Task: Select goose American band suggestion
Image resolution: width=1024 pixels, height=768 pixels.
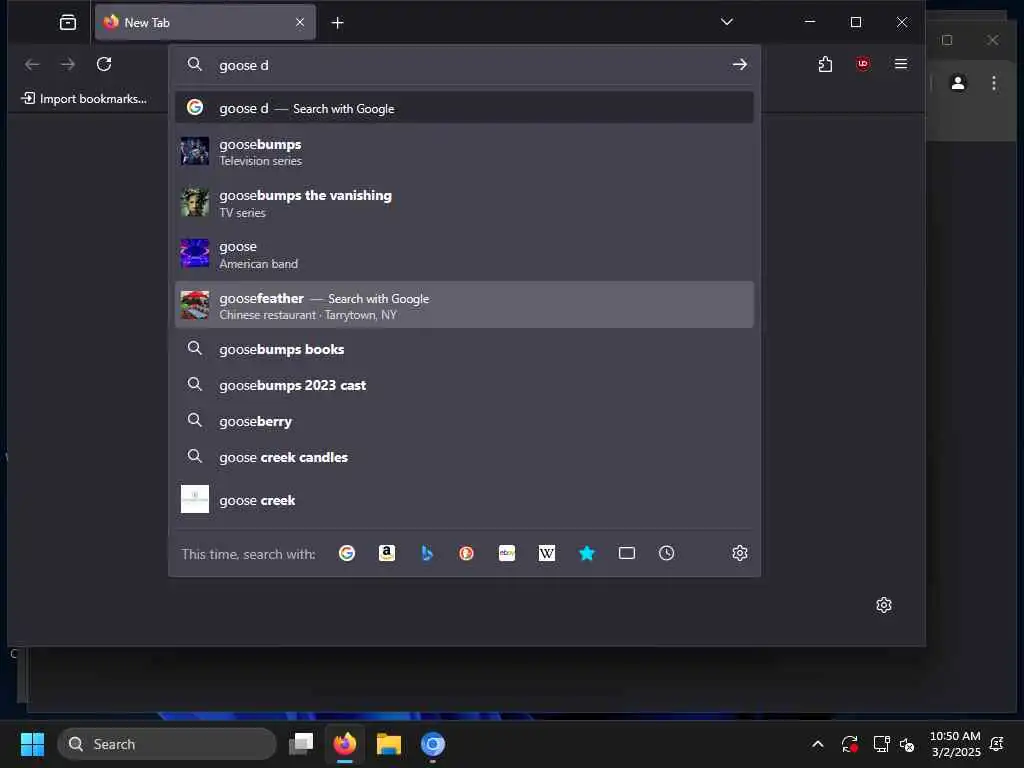Action: tap(464, 254)
